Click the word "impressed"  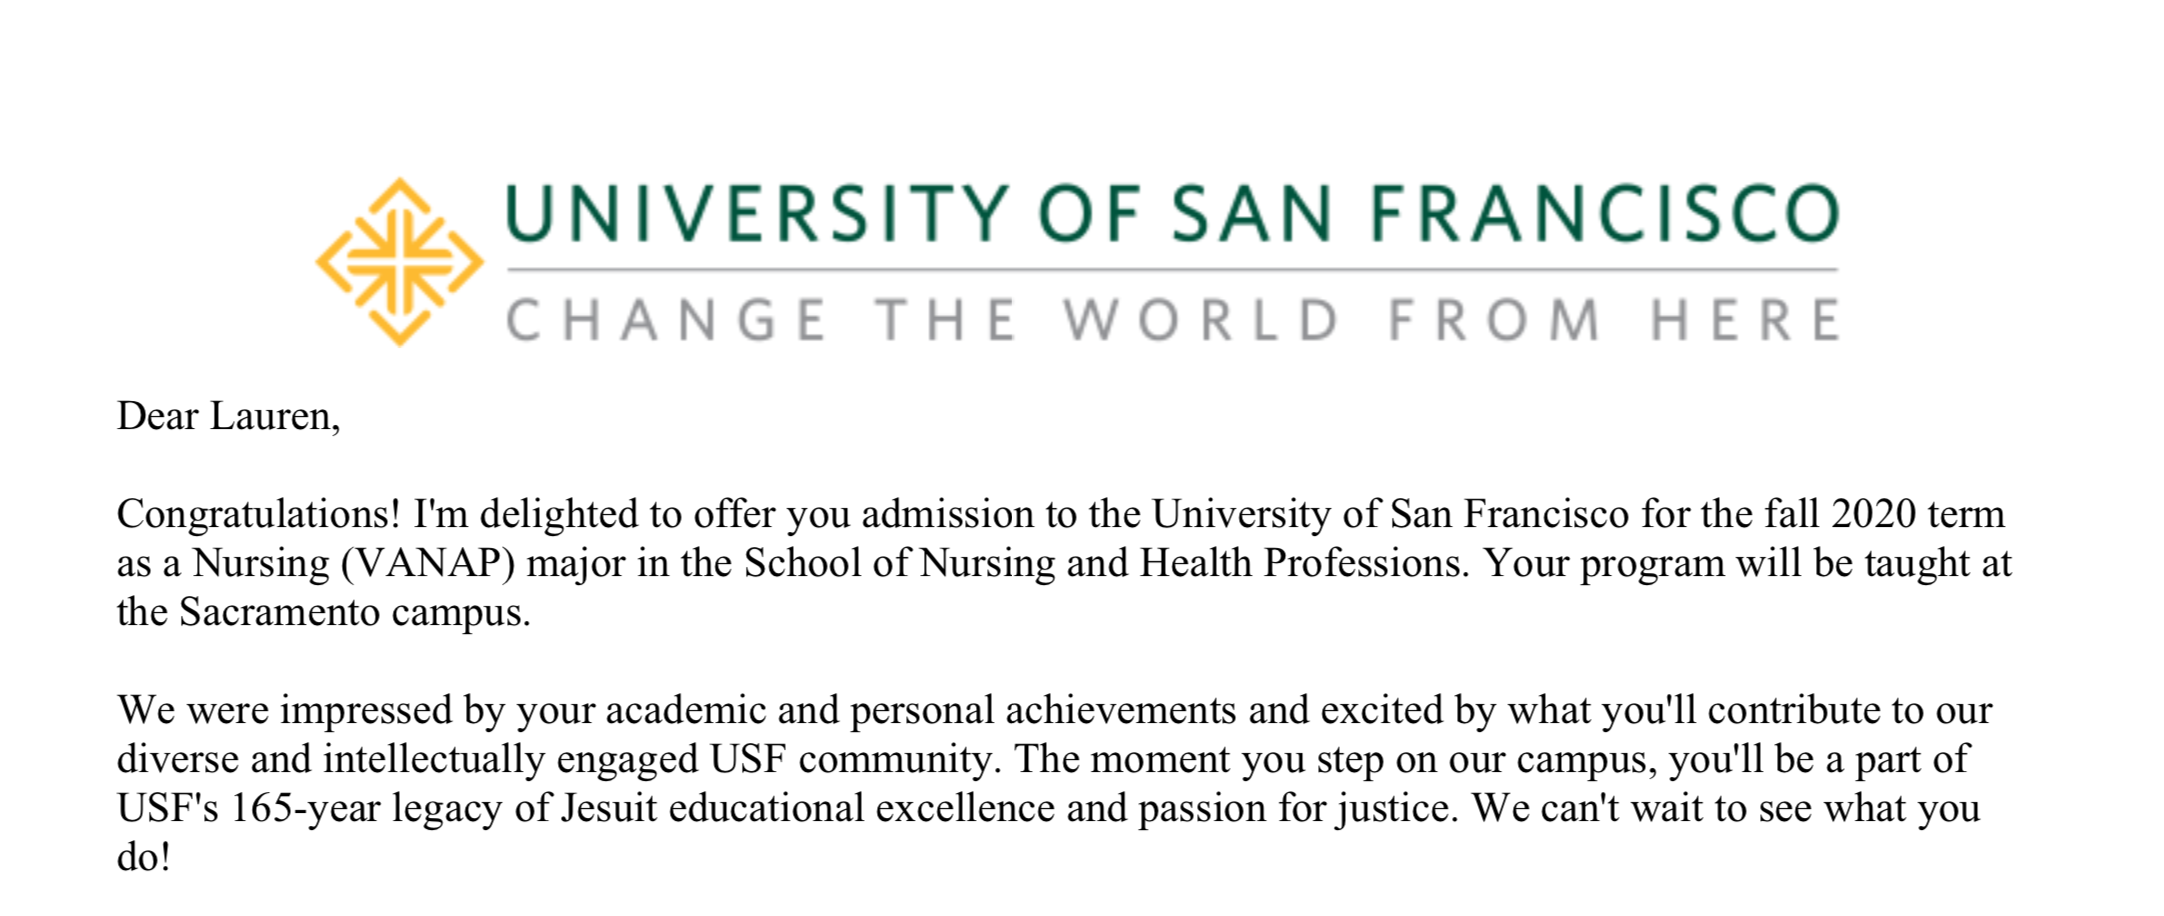click(365, 711)
